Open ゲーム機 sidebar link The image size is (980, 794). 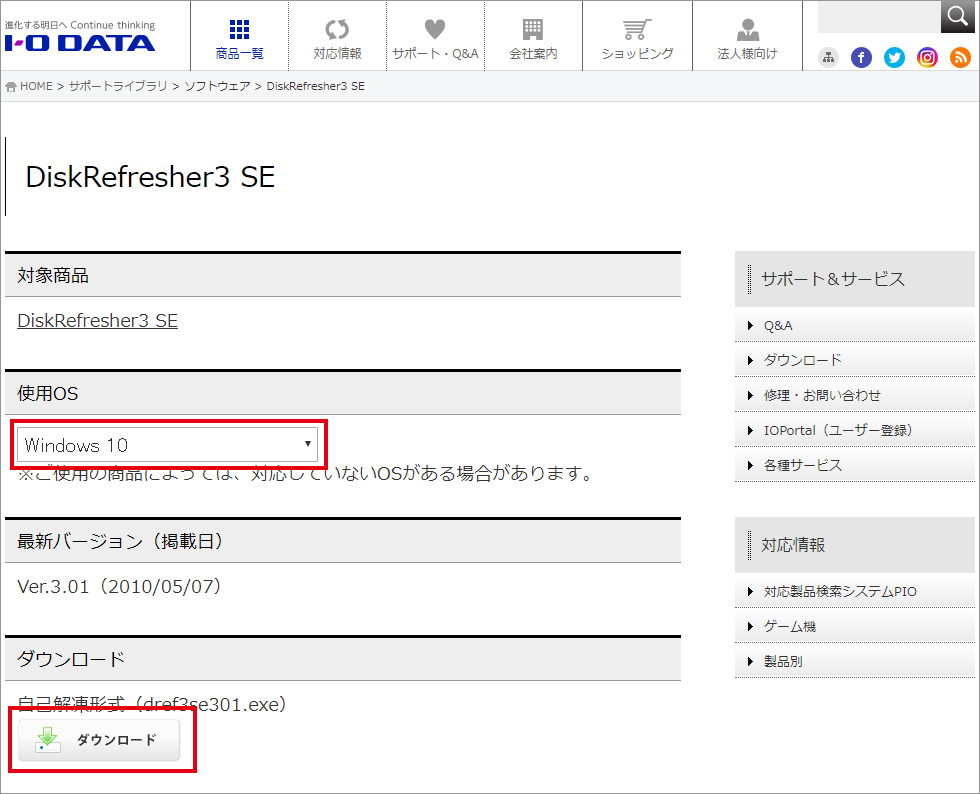click(x=855, y=626)
